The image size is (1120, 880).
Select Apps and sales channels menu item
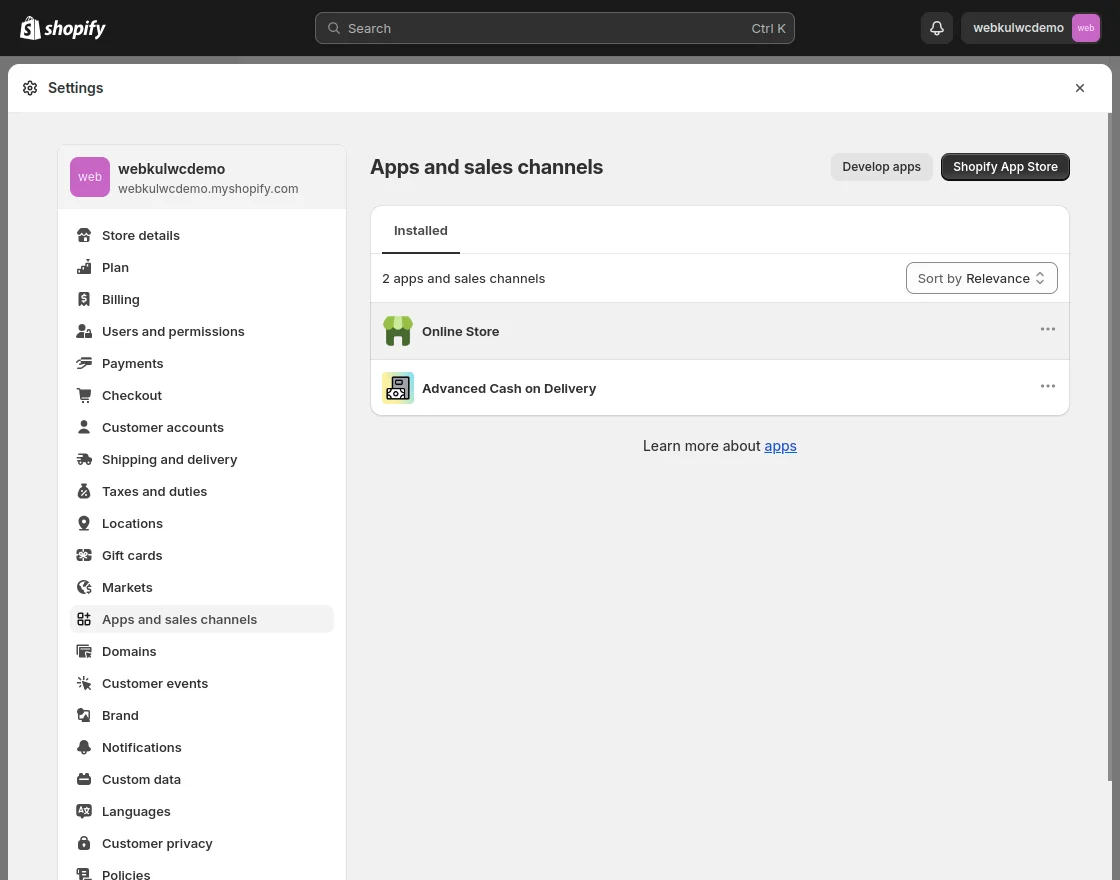(201, 619)
